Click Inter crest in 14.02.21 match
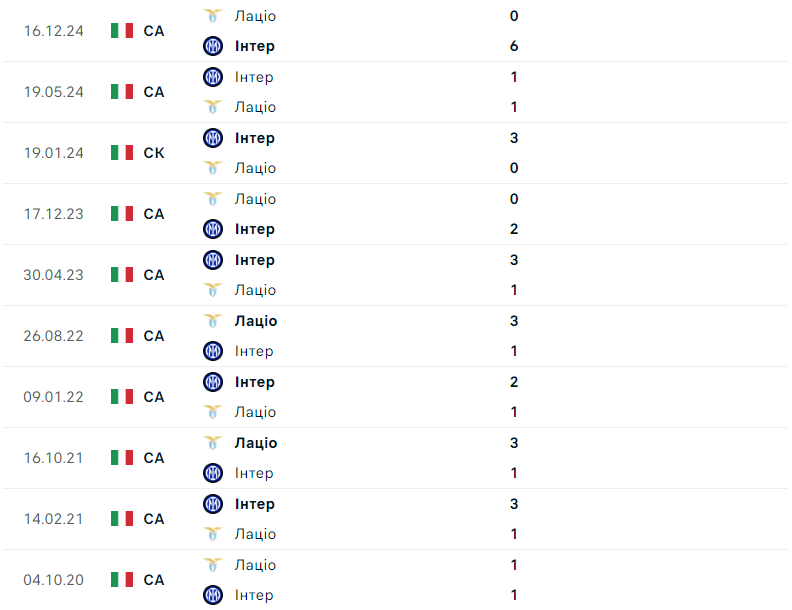Viewport: 792px width, 610px height. [212, 504]
